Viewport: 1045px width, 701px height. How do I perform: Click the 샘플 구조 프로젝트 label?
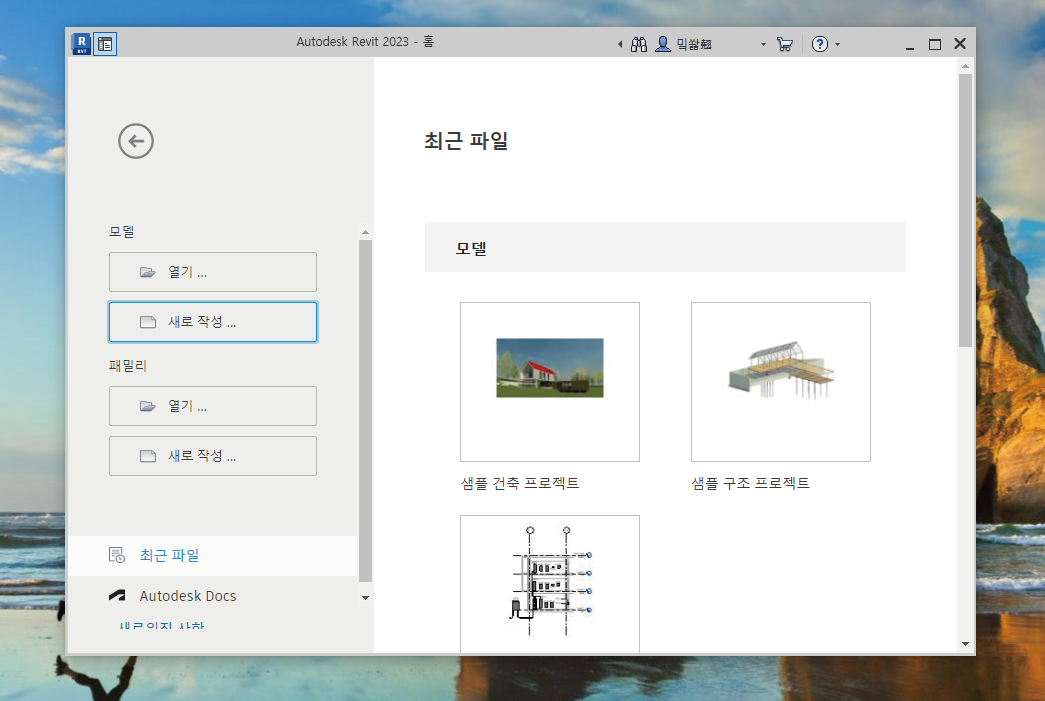tap(750, 483)
